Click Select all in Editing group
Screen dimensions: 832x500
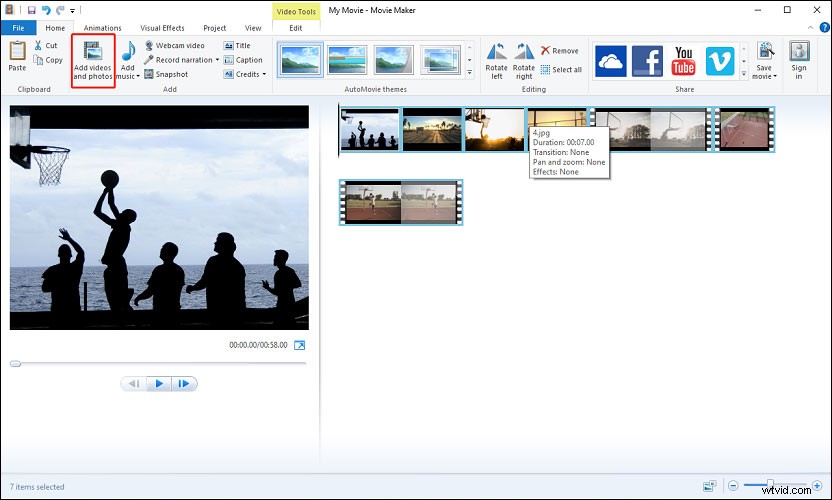tap(561, 70)
